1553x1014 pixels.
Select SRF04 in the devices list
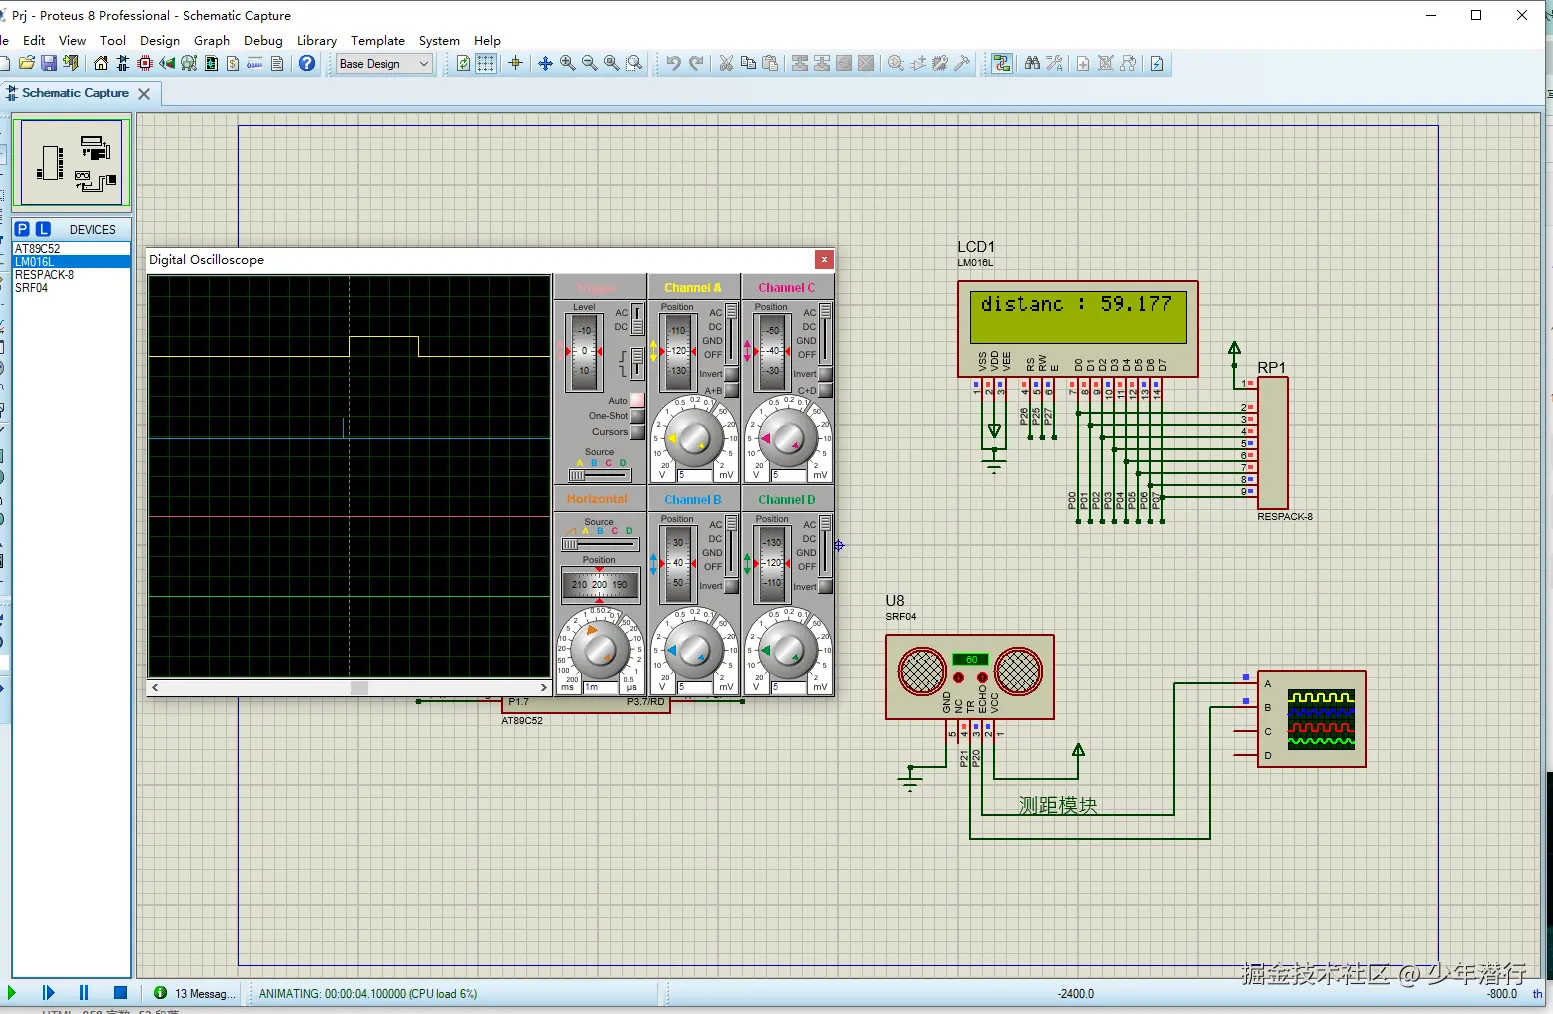[32, 288]
